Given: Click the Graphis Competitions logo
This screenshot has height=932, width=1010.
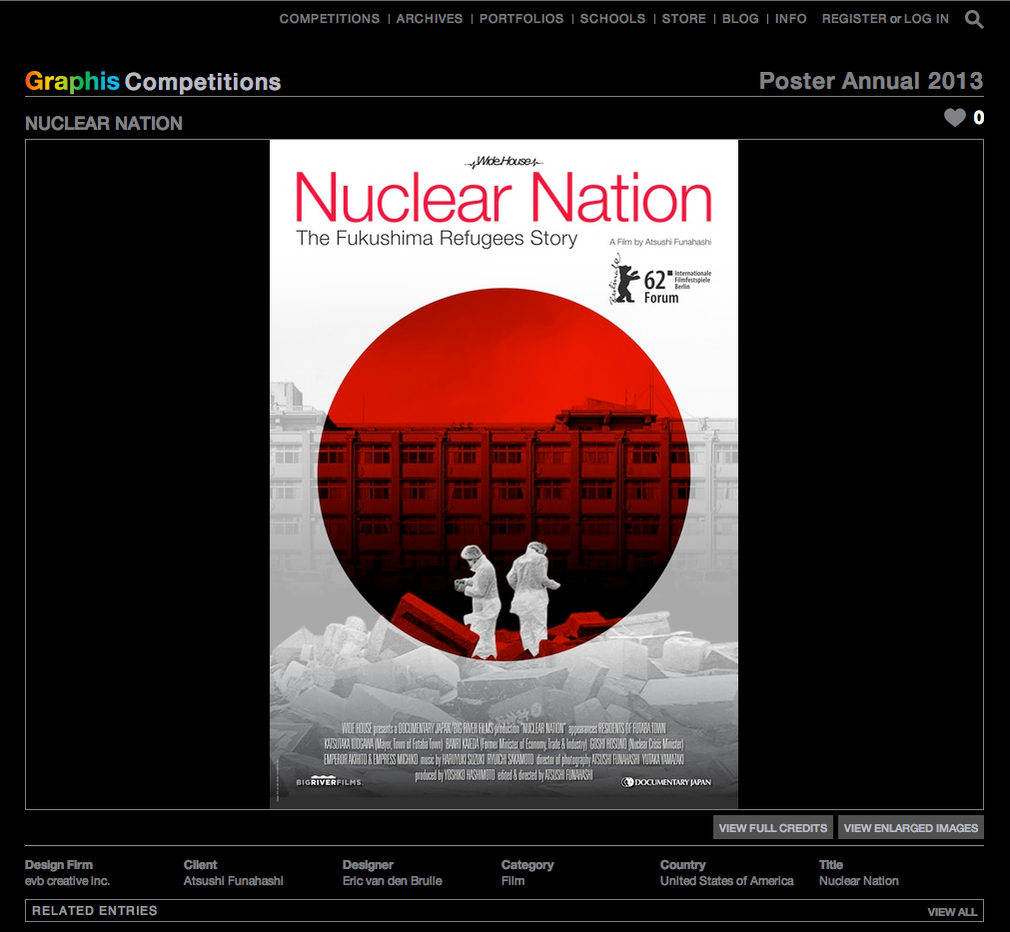Looking at the screenshot, I should coord(153,82).
